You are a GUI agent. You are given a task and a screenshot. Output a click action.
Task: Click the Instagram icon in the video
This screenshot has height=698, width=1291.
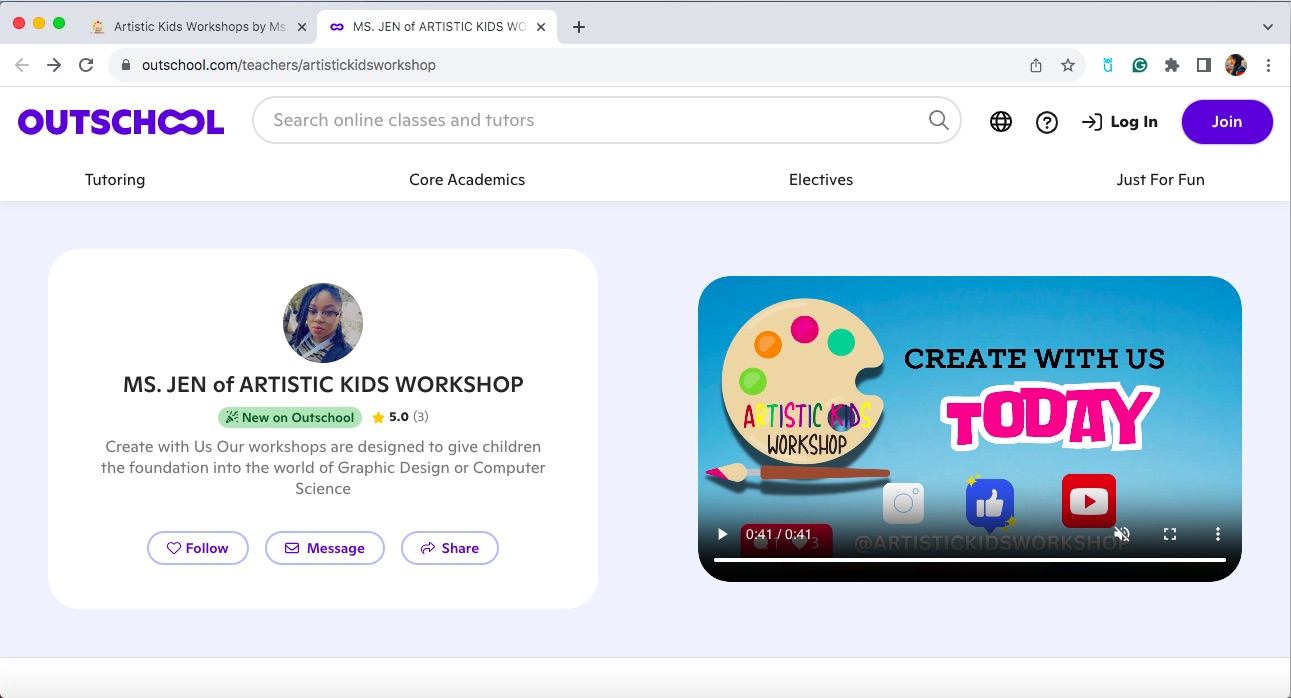903,503
